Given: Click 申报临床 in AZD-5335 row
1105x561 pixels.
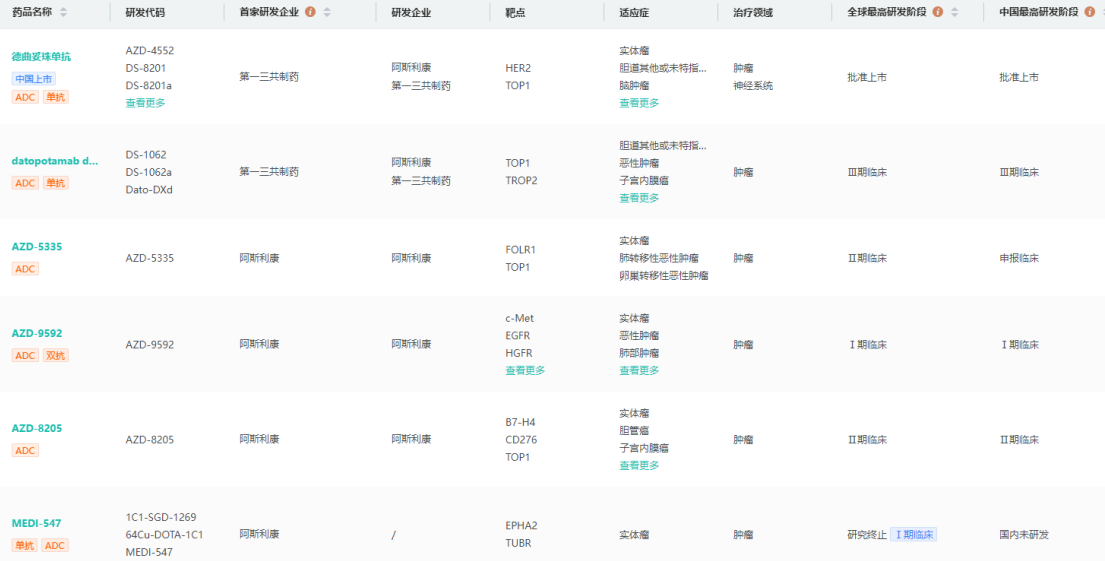Looking at the screenshot, I should (x=1019, y=258).
